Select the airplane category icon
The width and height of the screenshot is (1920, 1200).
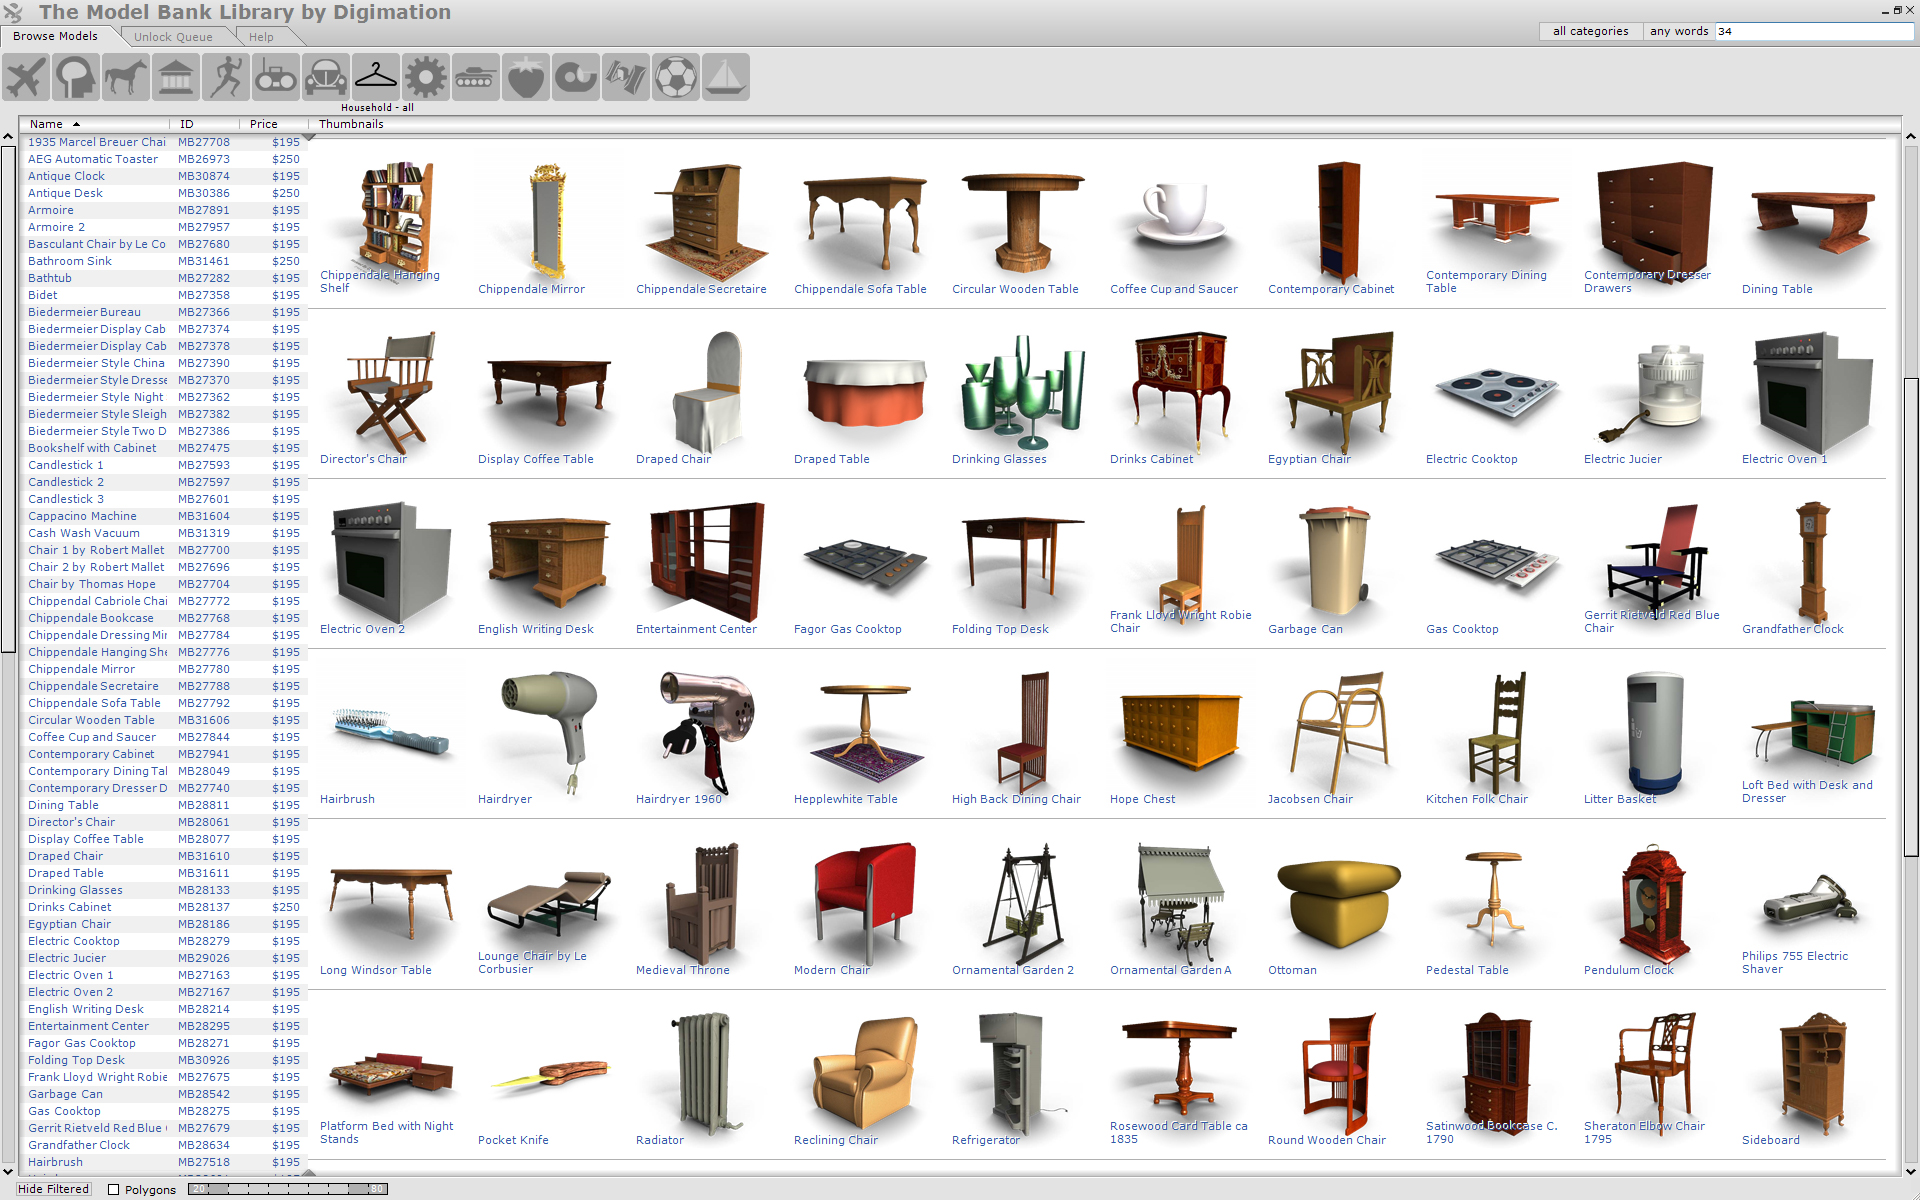[26, 77]
